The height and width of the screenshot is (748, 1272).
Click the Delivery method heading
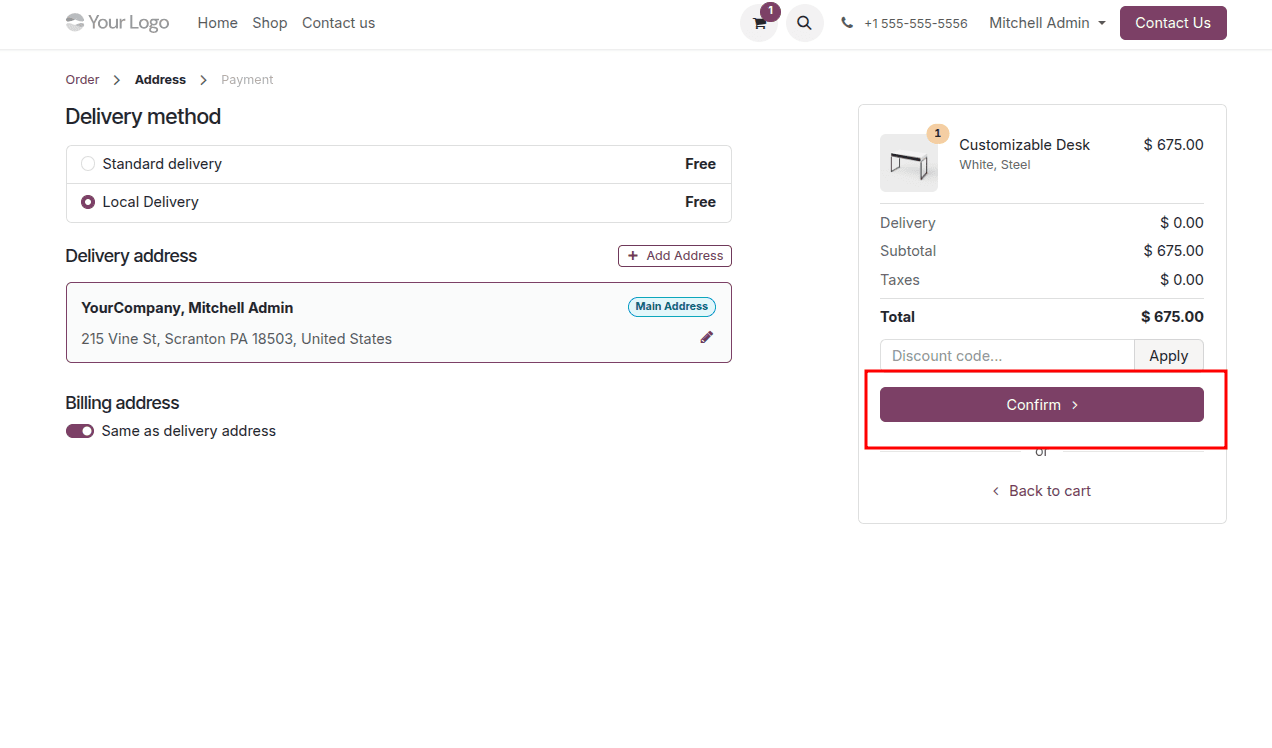pyautogui.click(x=143, y=117)
